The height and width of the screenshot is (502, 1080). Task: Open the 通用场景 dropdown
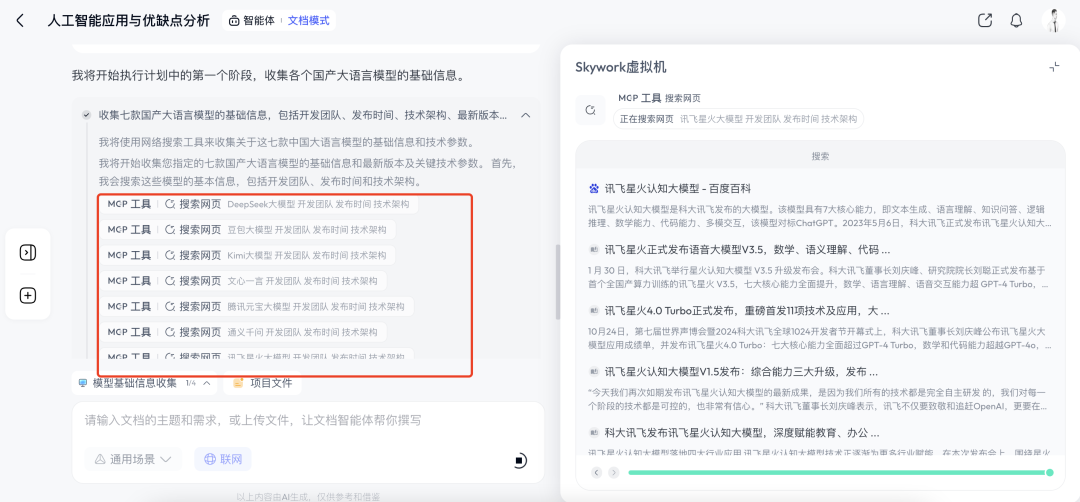[133, 459]
